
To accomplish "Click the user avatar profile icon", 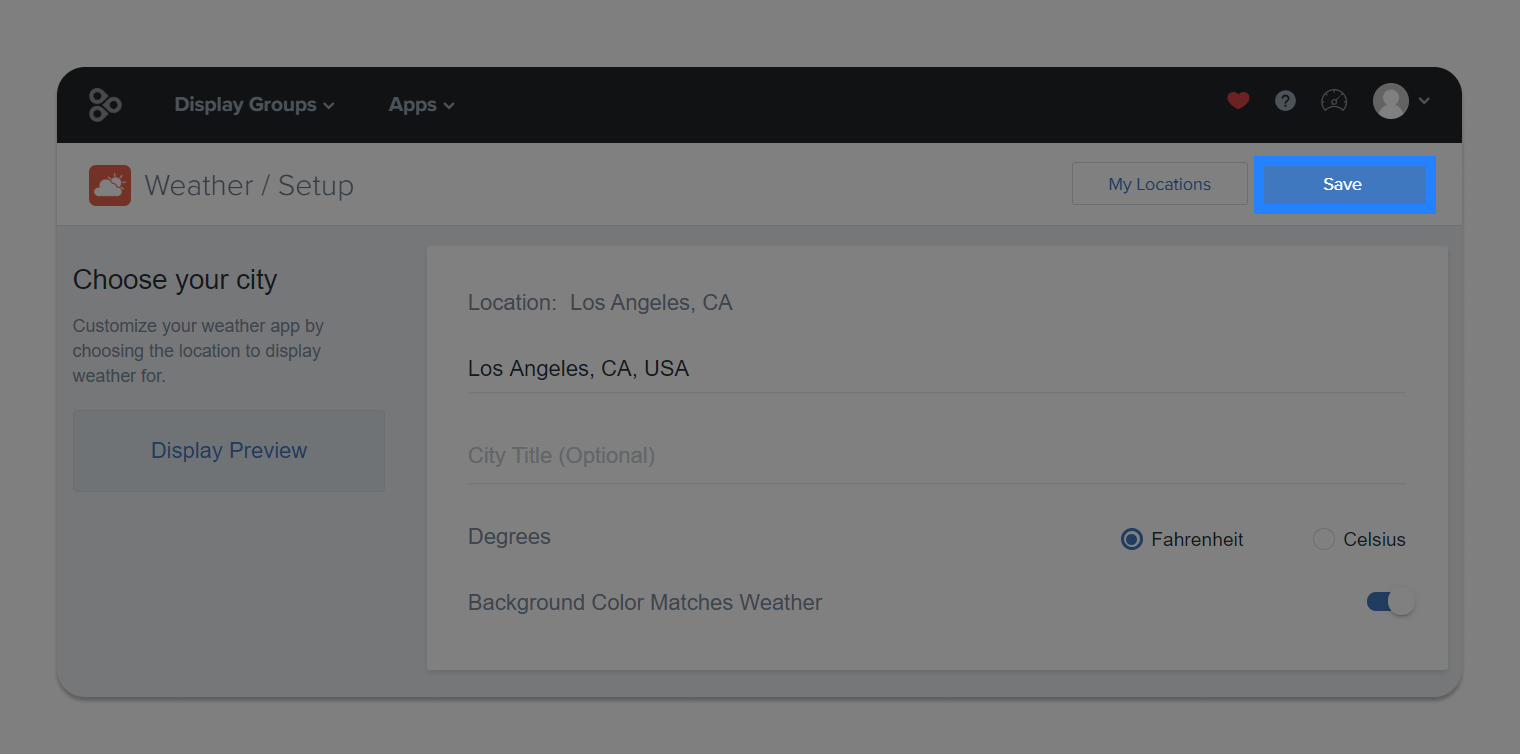I will pyautogui.click(x=1393, y=101).
